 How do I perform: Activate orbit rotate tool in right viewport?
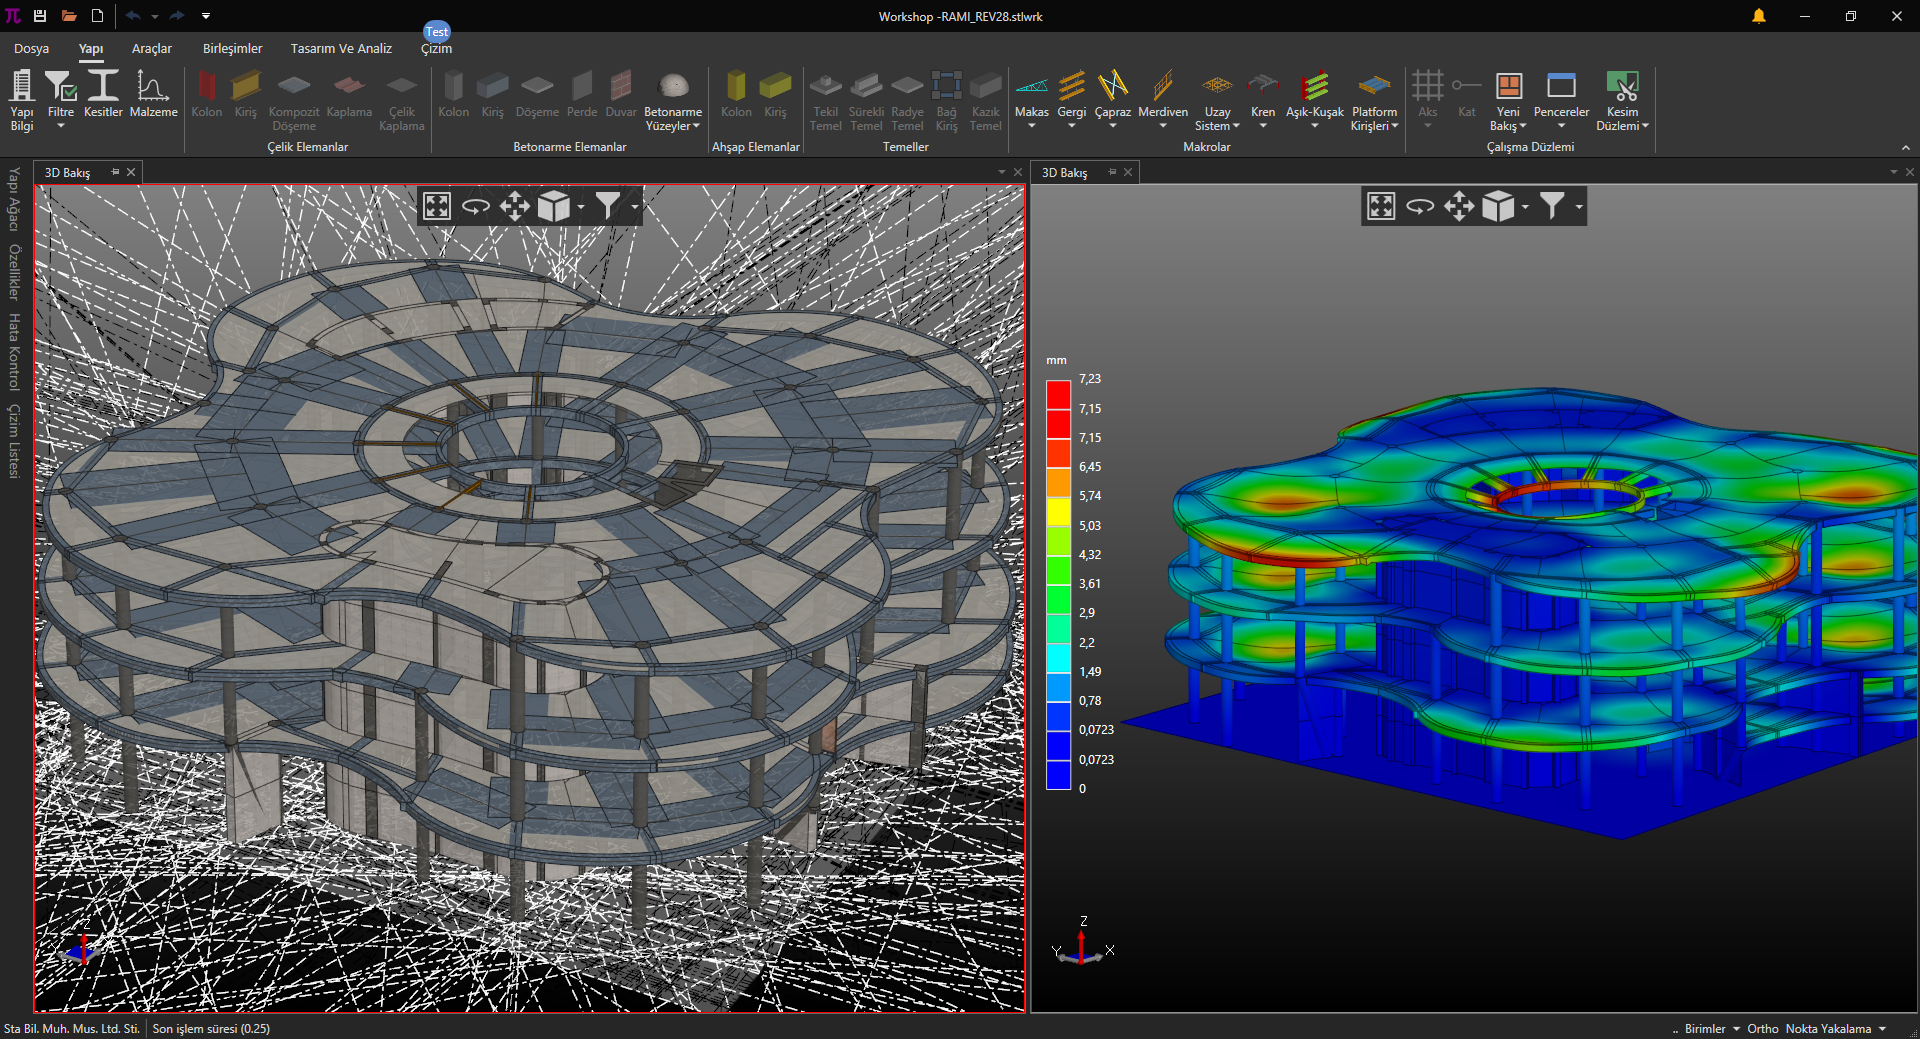(x=1420, y=206)
